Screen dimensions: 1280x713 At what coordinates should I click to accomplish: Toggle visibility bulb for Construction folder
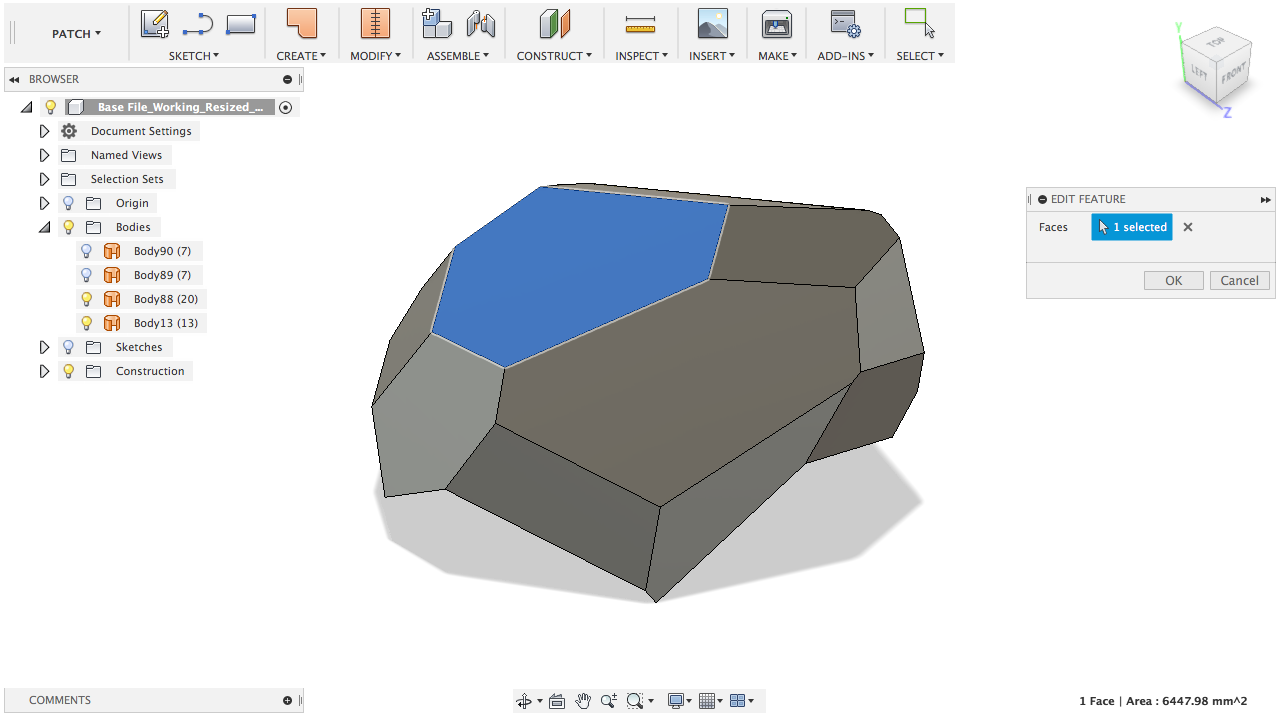tap(68, 371)
